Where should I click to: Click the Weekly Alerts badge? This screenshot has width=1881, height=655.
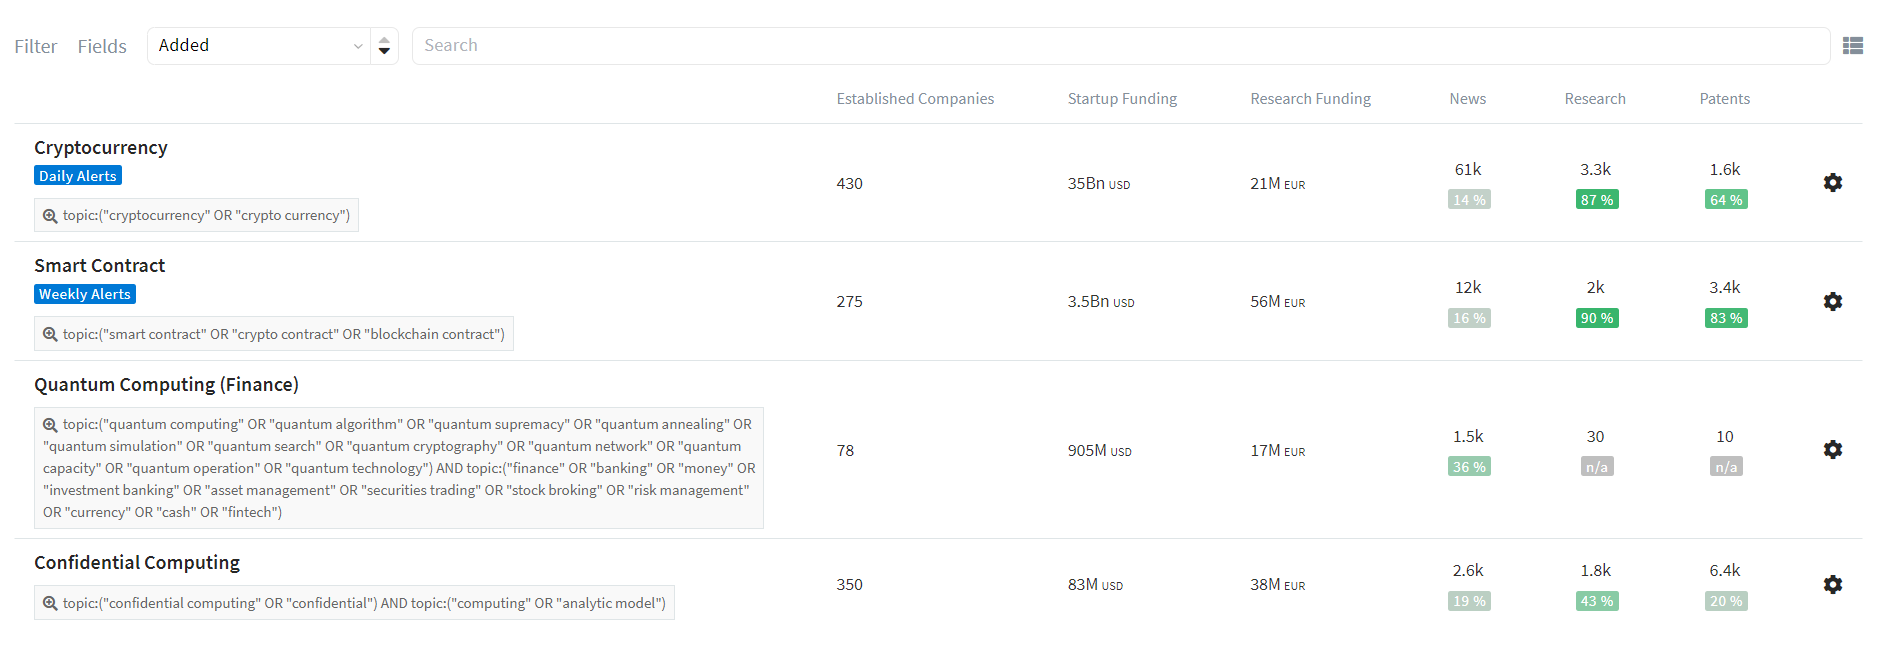pos(85,294)
